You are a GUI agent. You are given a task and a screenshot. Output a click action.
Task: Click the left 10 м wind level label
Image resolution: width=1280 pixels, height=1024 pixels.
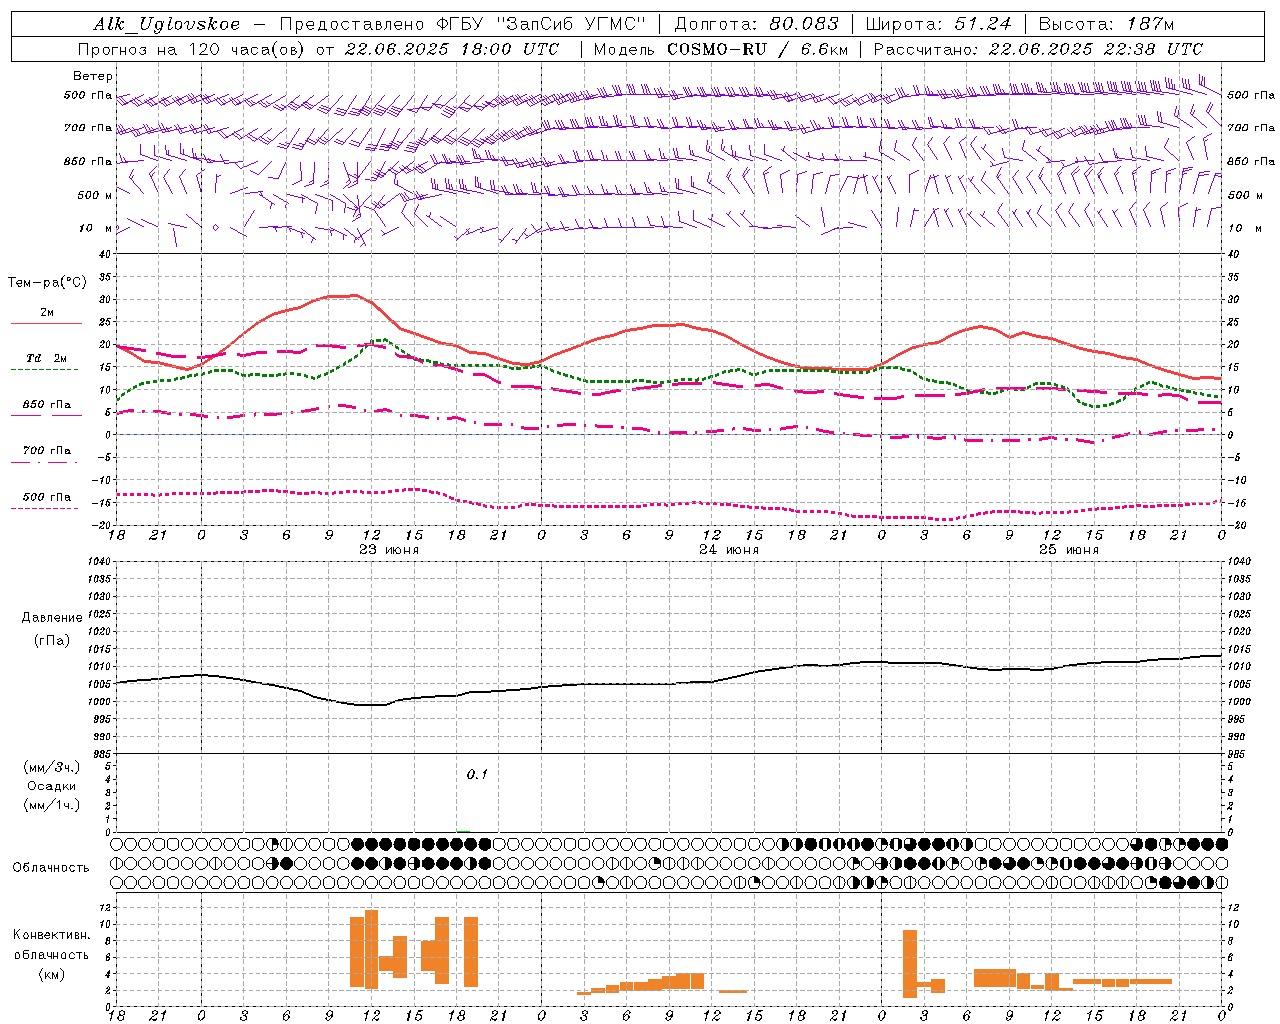(95, 228)
